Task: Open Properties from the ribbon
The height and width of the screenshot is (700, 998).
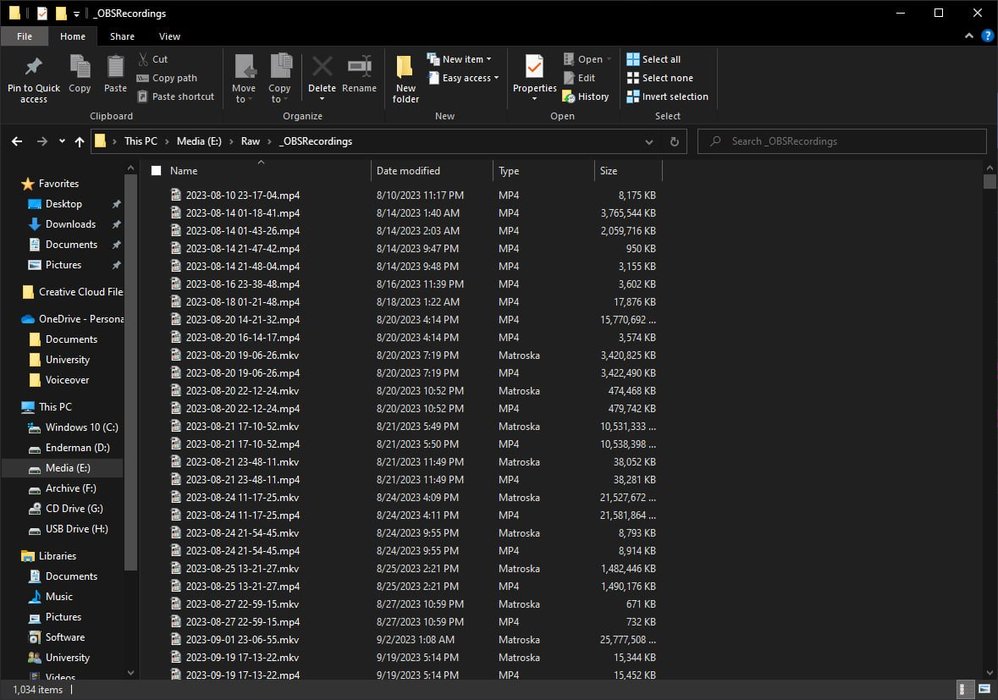Action: (x=534, y=68)
